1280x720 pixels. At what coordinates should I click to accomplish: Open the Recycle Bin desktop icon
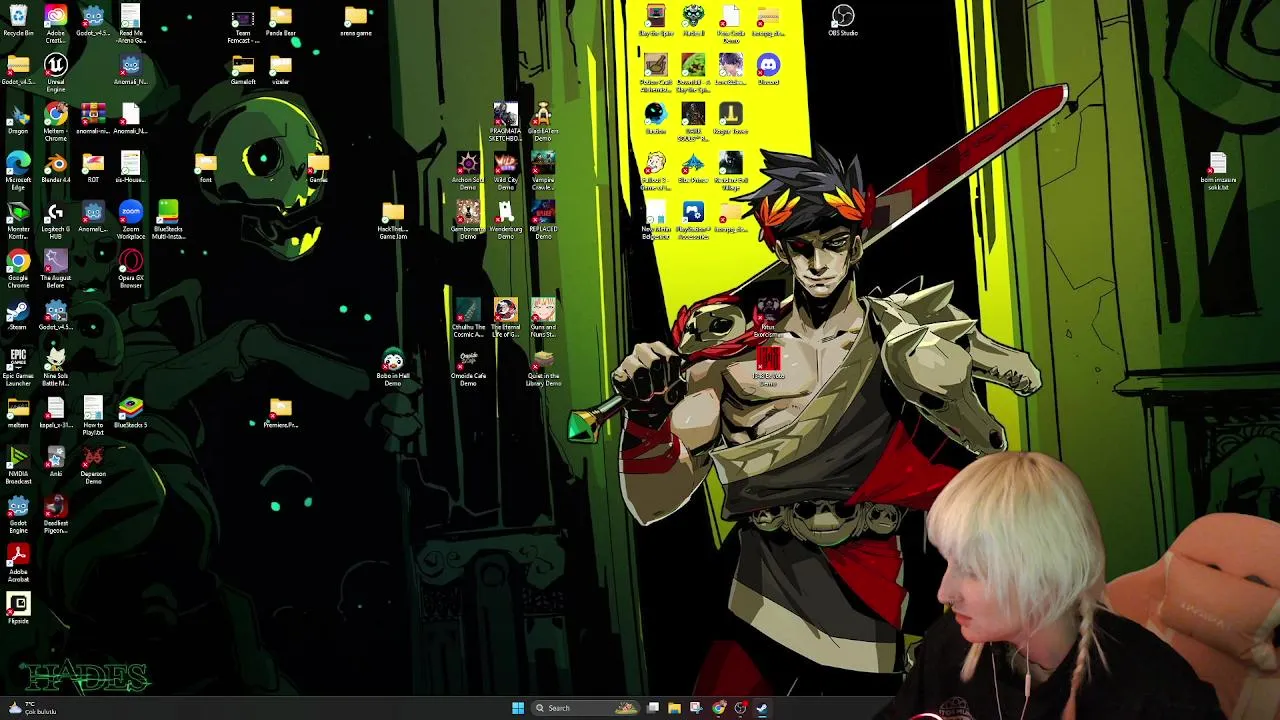click(x=18, y=21)
